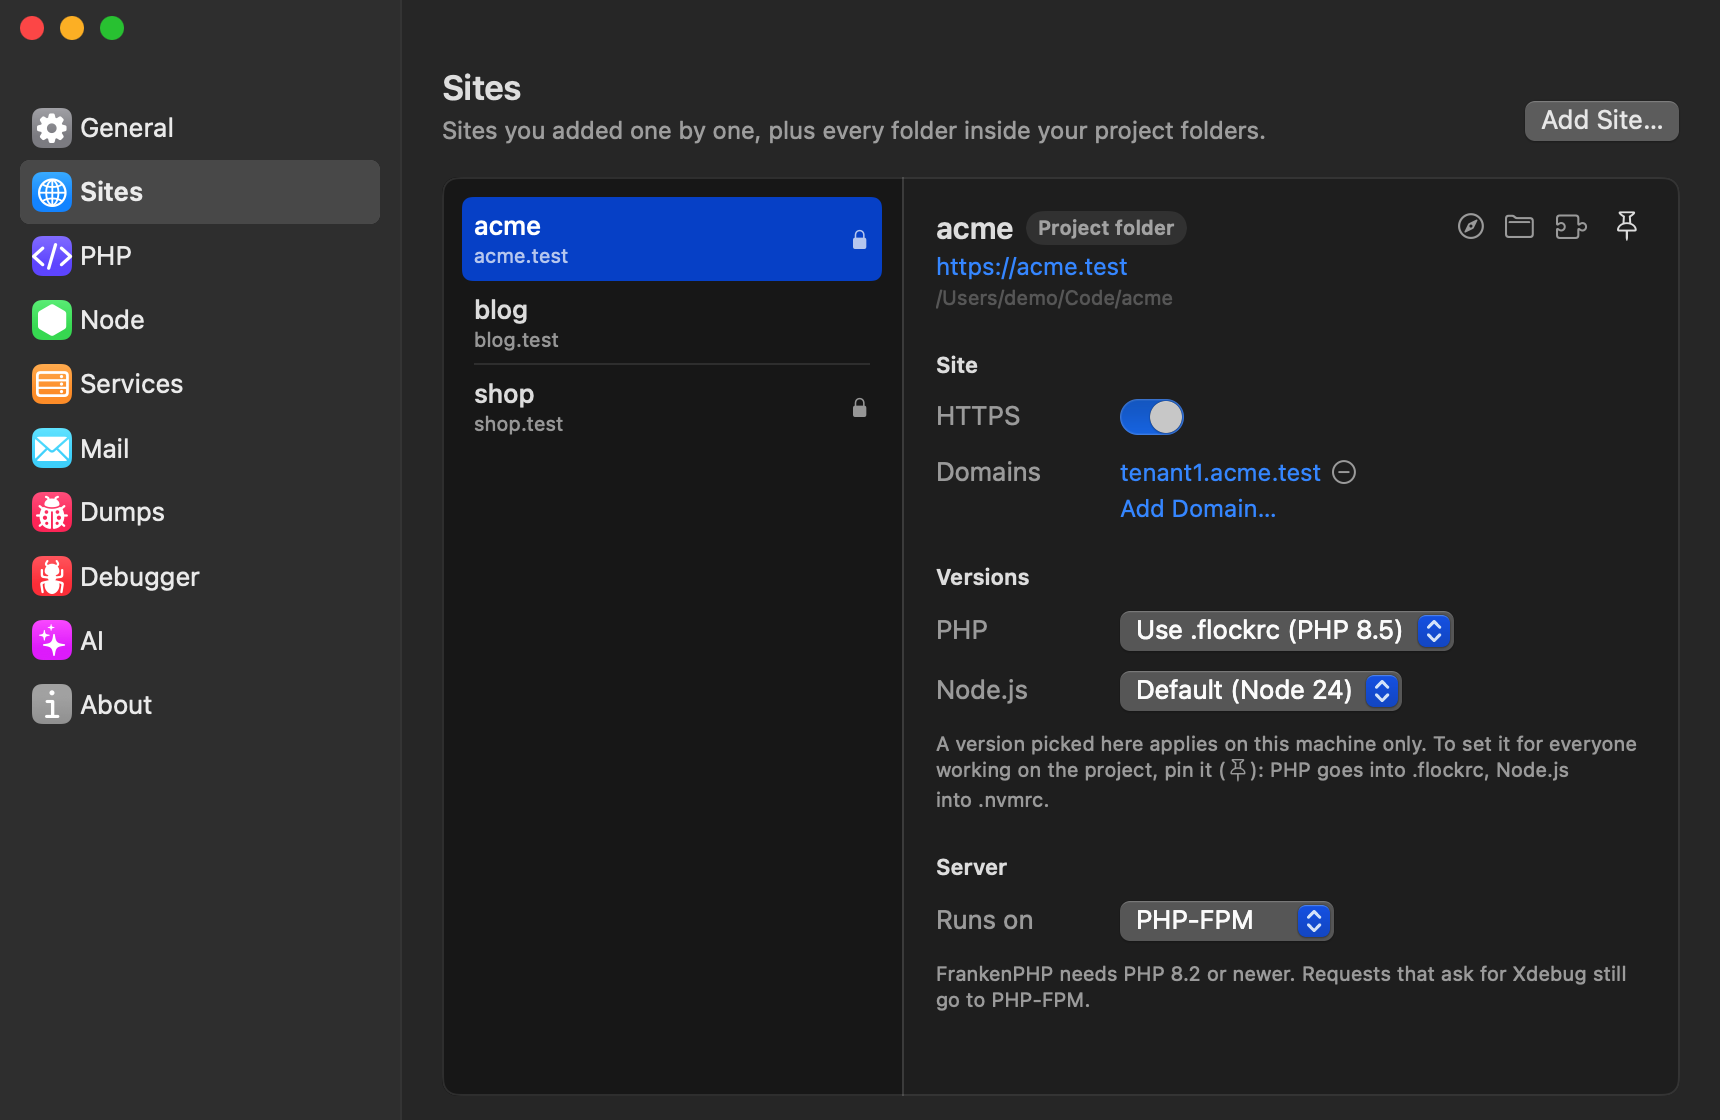The height and width of the screenshot is (1120, 1720).
Task: Open acme site in browser via compass icon
Action: click(1471, 227)
